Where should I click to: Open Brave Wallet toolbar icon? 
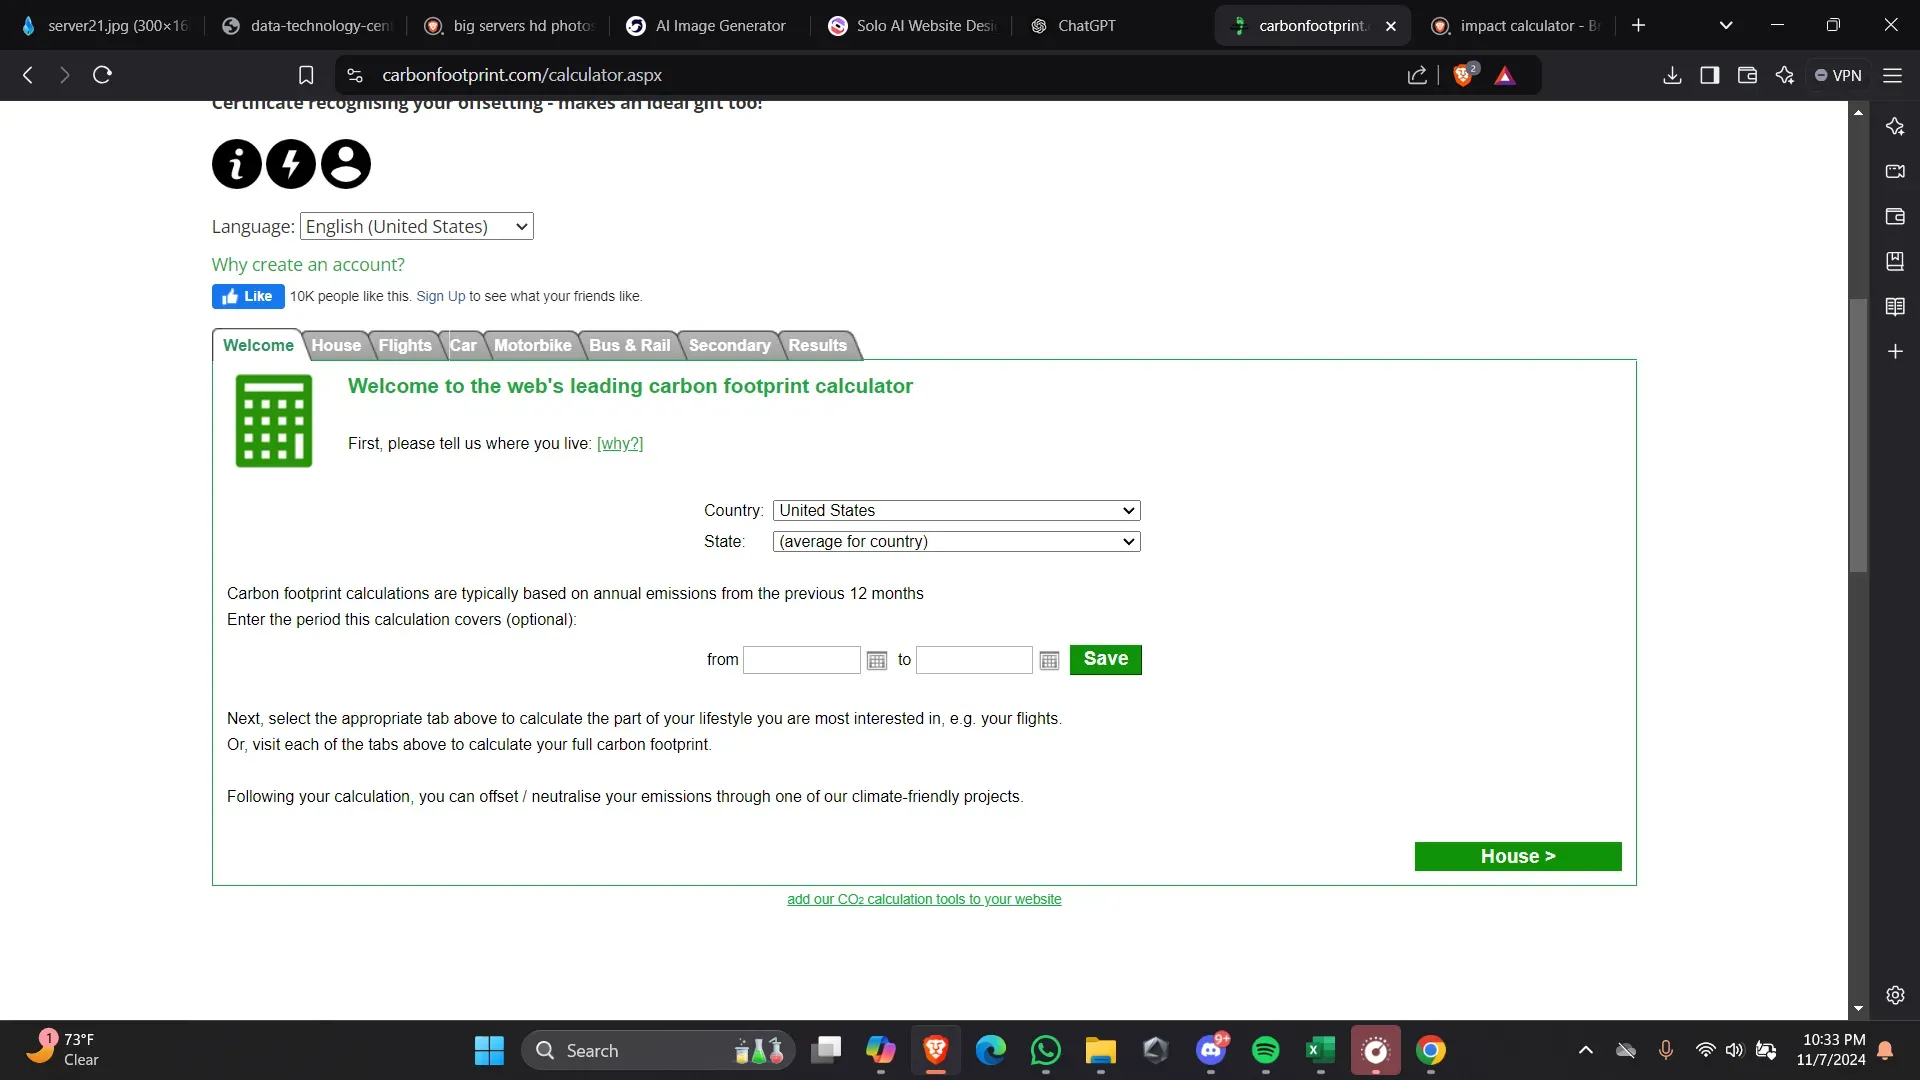pyautogui.click(x=1747, y=75)
